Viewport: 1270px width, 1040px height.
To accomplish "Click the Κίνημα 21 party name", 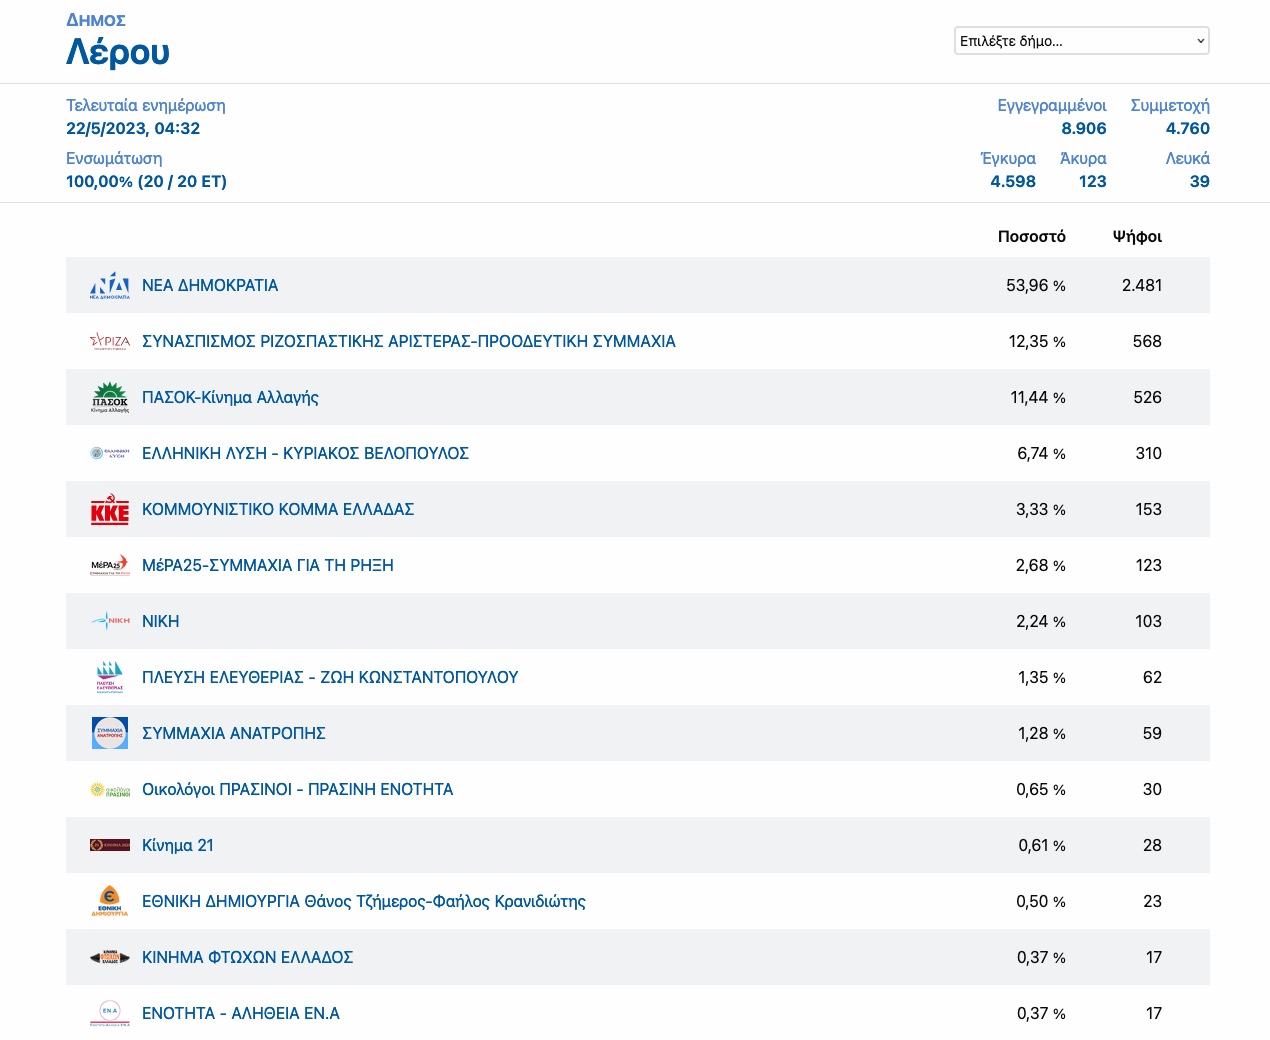I will pyautogui.click(x=178, y=845).
